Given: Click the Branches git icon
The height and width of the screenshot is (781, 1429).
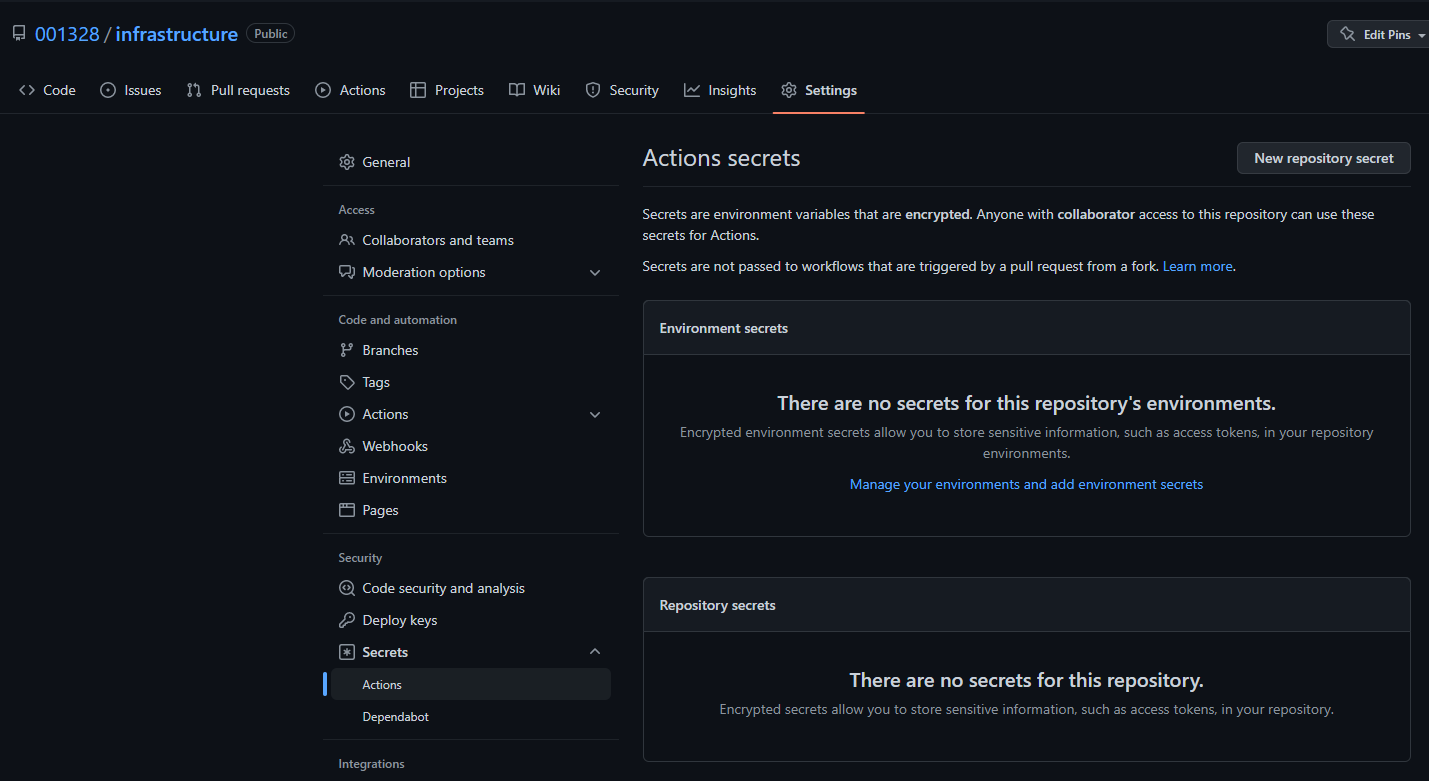Looking at the screenshot, I should point(347,350).
